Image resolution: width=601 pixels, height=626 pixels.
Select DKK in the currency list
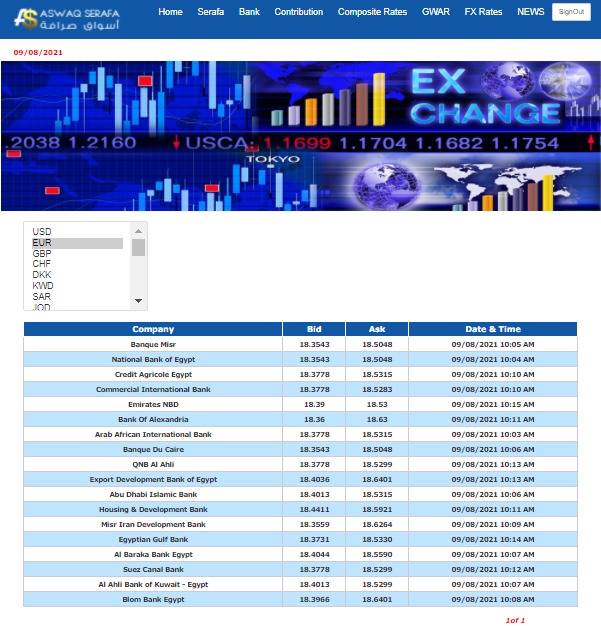(77, 275)
